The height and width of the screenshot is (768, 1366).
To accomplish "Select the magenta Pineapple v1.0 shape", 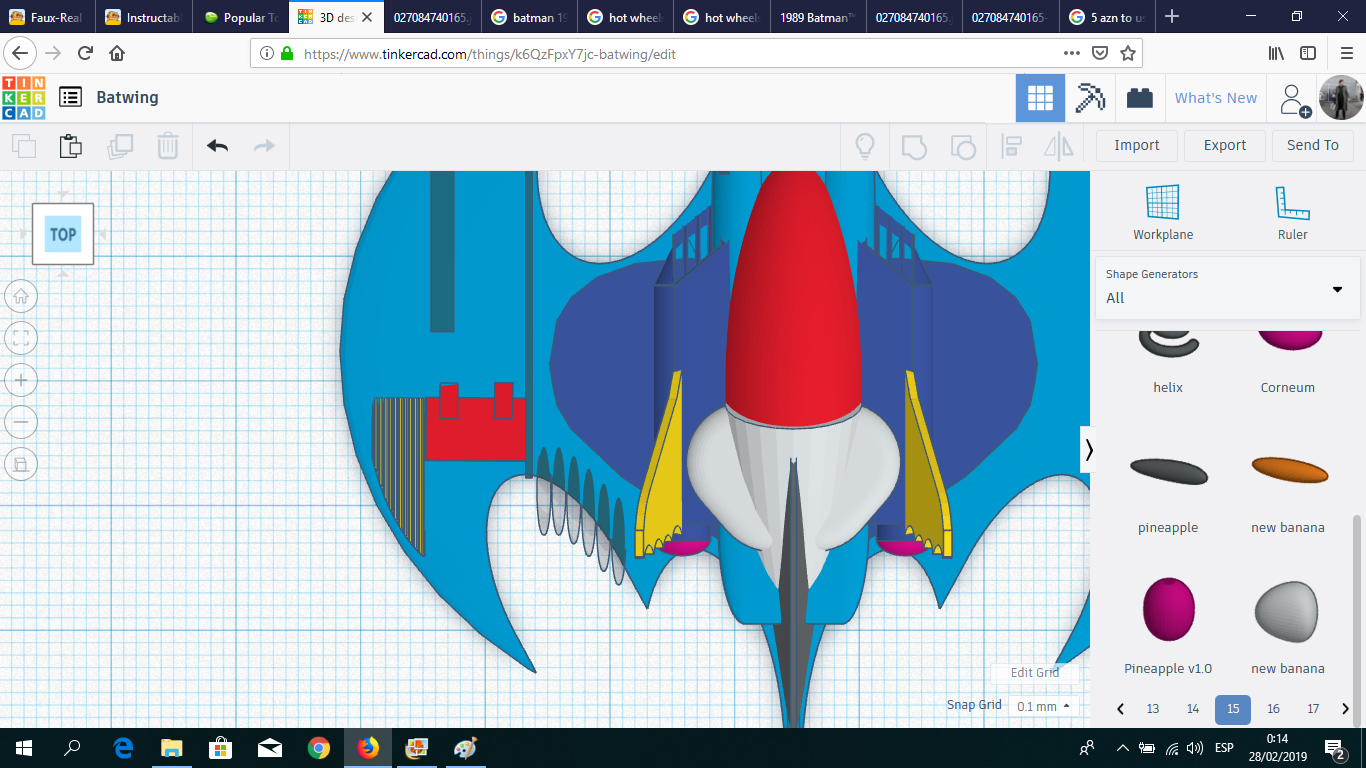I will (x=1168, y=609).
